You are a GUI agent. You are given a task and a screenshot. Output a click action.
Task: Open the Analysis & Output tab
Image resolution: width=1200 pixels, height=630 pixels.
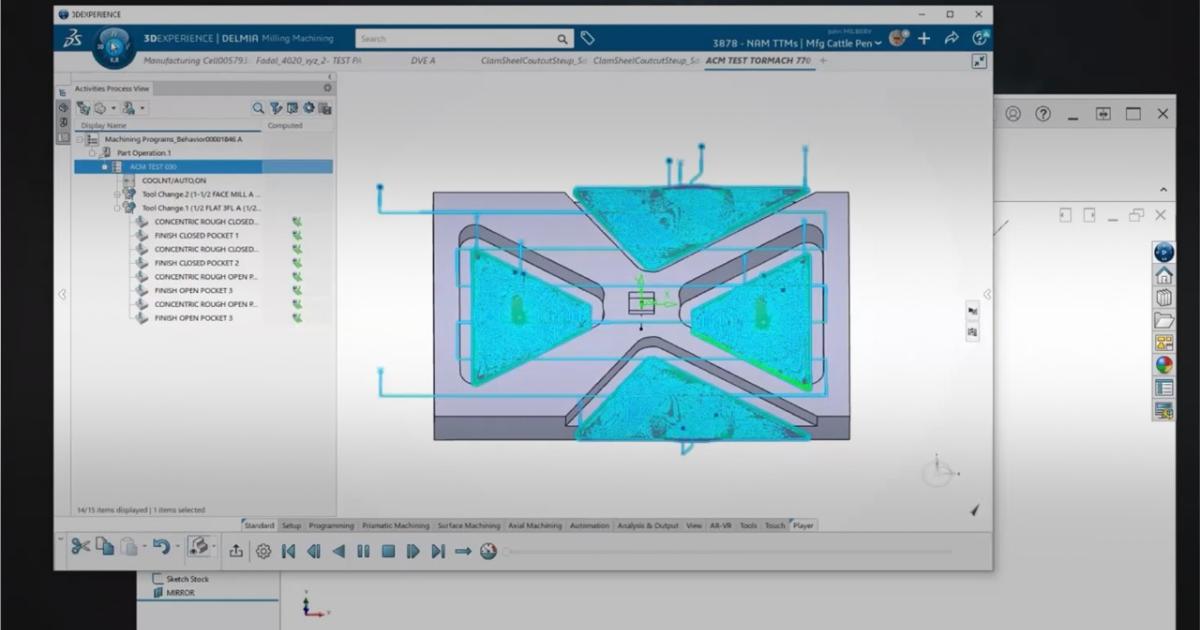pos(648,525)
